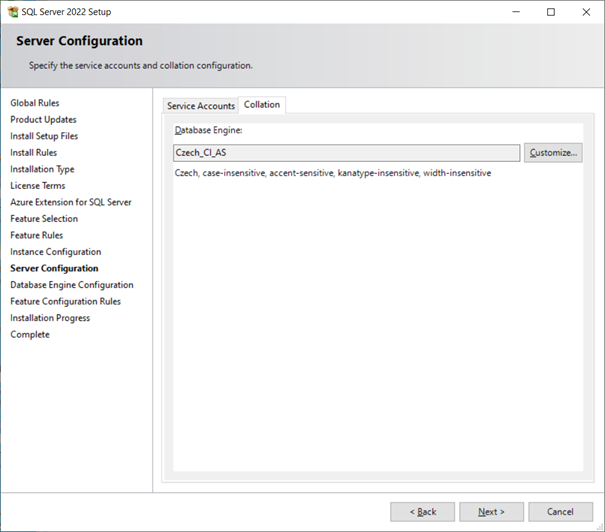The image size is (605, 532).
Task: Minimize the setup window
Action: [x=516, y=12]
